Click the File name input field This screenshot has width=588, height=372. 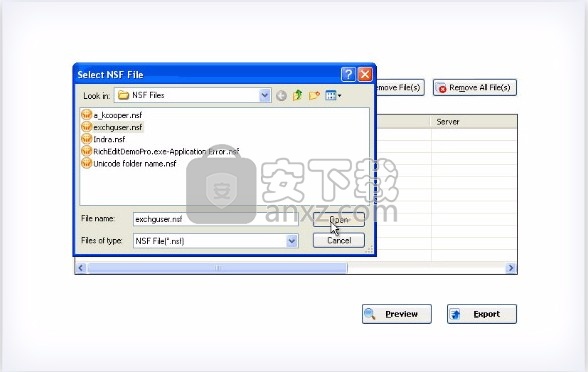(216, 219)
